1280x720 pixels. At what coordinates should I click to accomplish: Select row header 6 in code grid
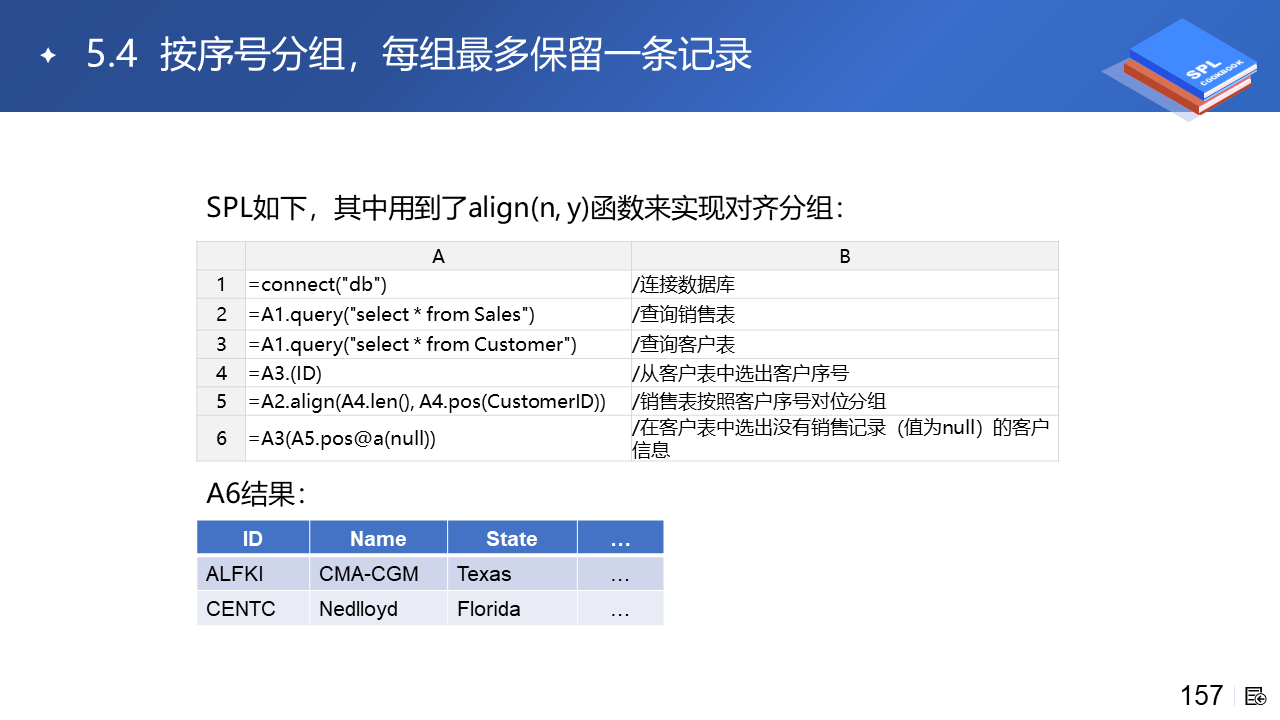point(221,438)
